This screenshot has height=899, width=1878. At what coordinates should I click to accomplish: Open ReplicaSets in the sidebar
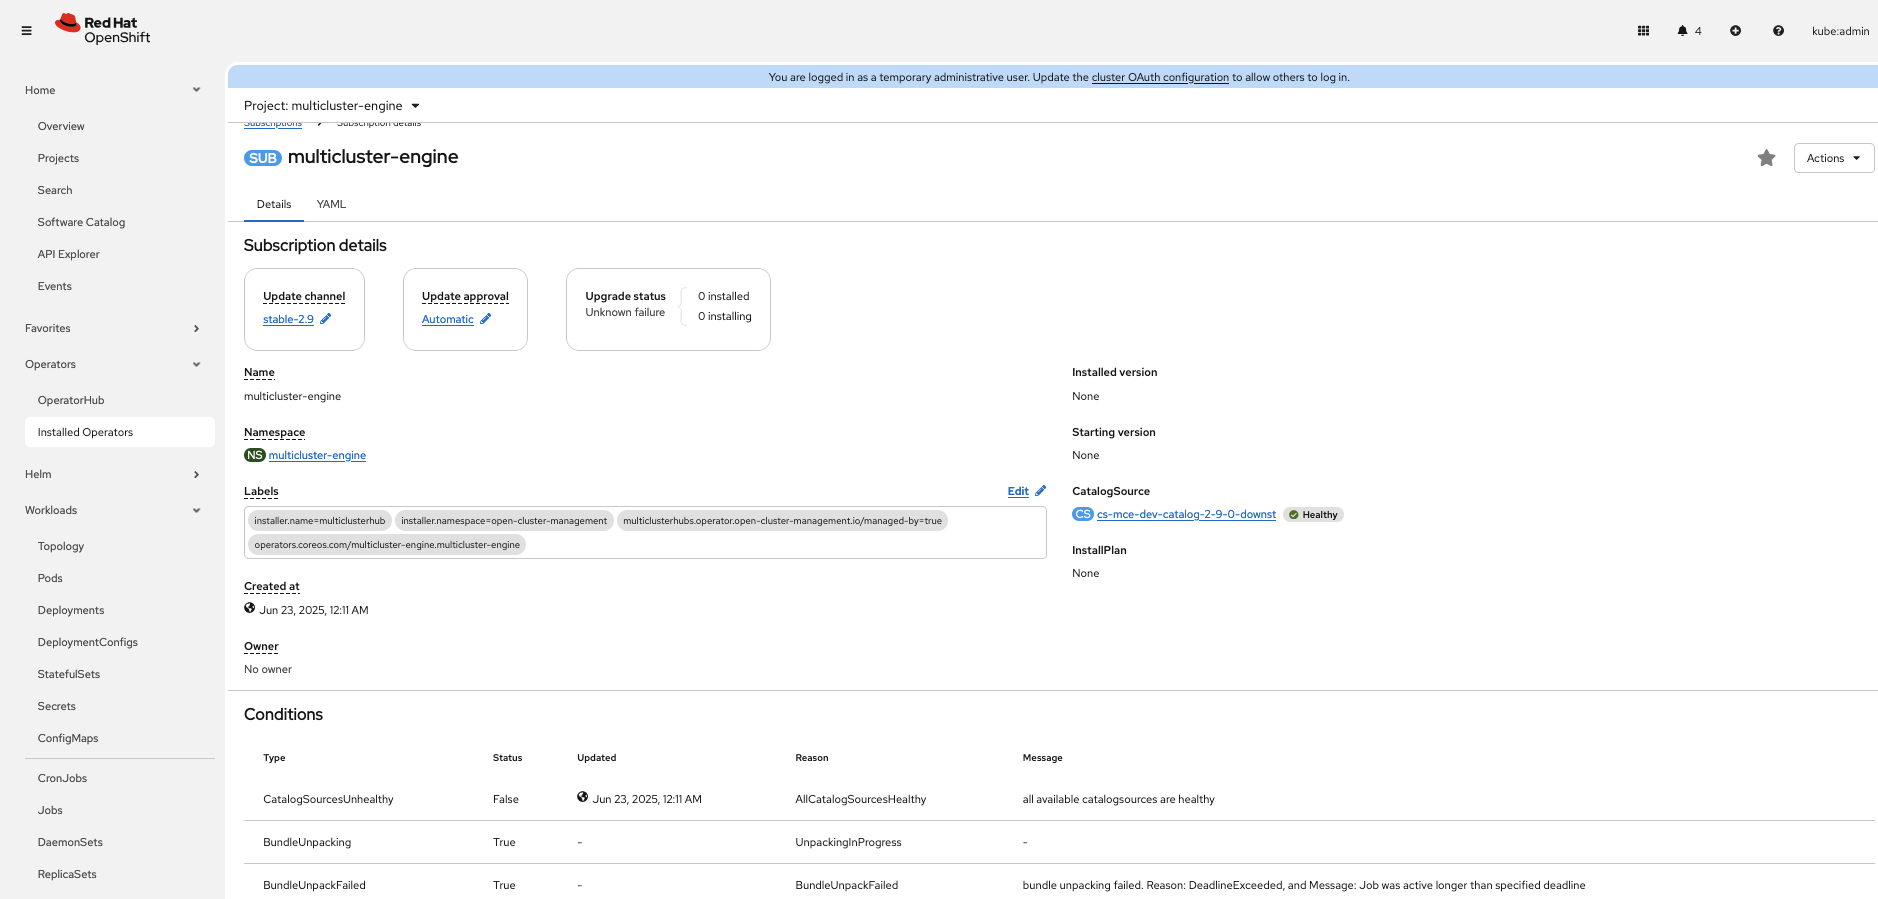67,874
